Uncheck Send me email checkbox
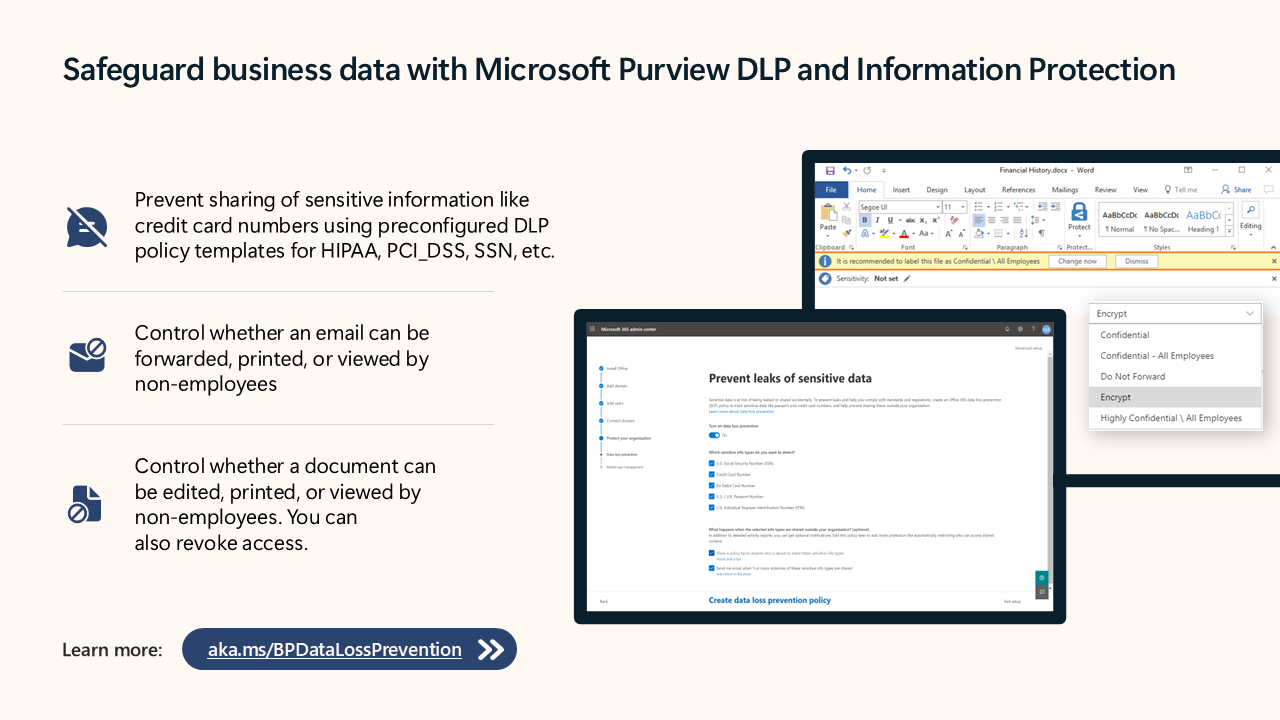The image size is (1280, 720). [x=711, y=568]
